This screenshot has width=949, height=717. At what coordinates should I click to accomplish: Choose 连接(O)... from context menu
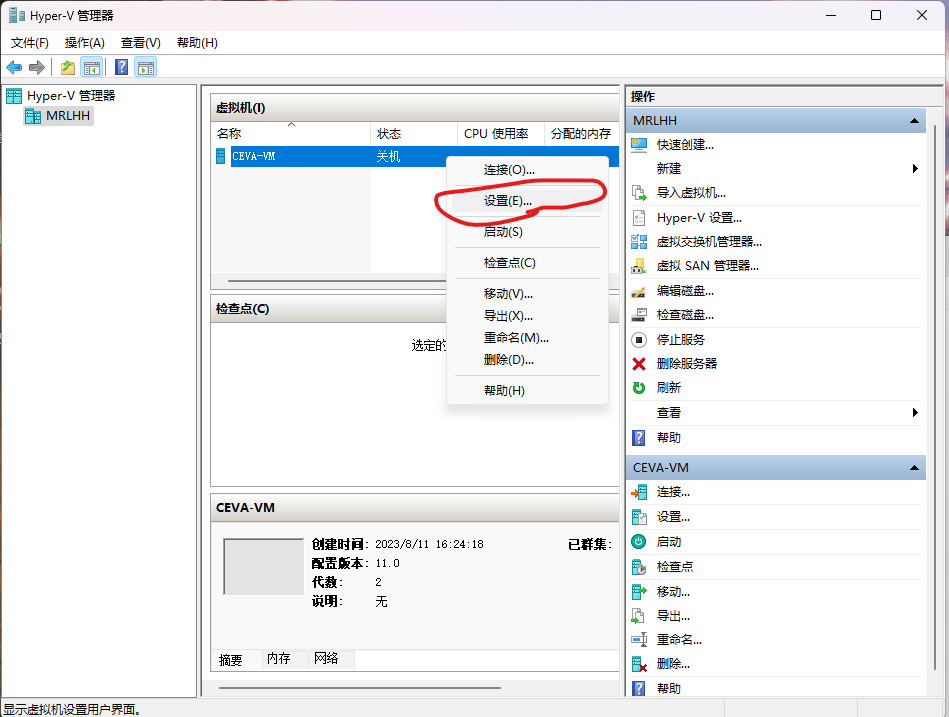coord(527,169)
